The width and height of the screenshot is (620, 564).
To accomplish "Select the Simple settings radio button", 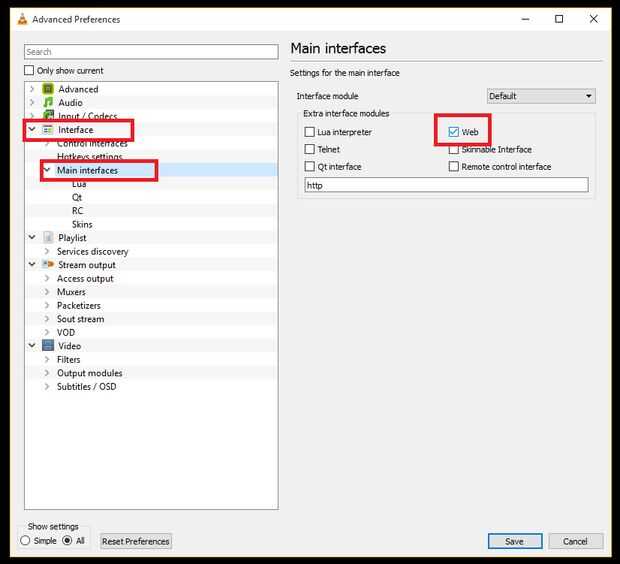I will [x=25, y=540].
